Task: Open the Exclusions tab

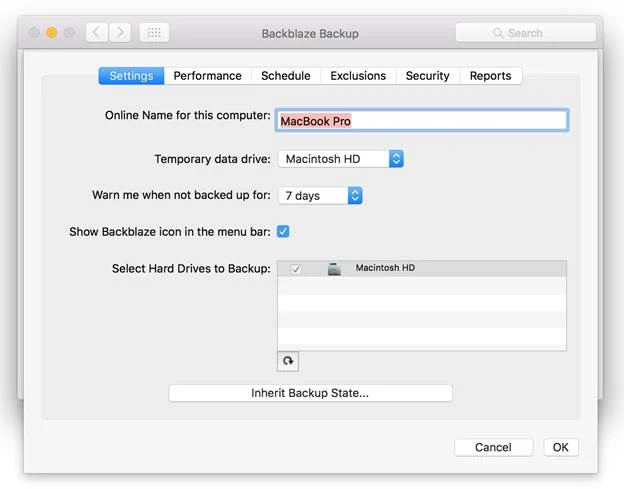Action: tap(358, 76)
